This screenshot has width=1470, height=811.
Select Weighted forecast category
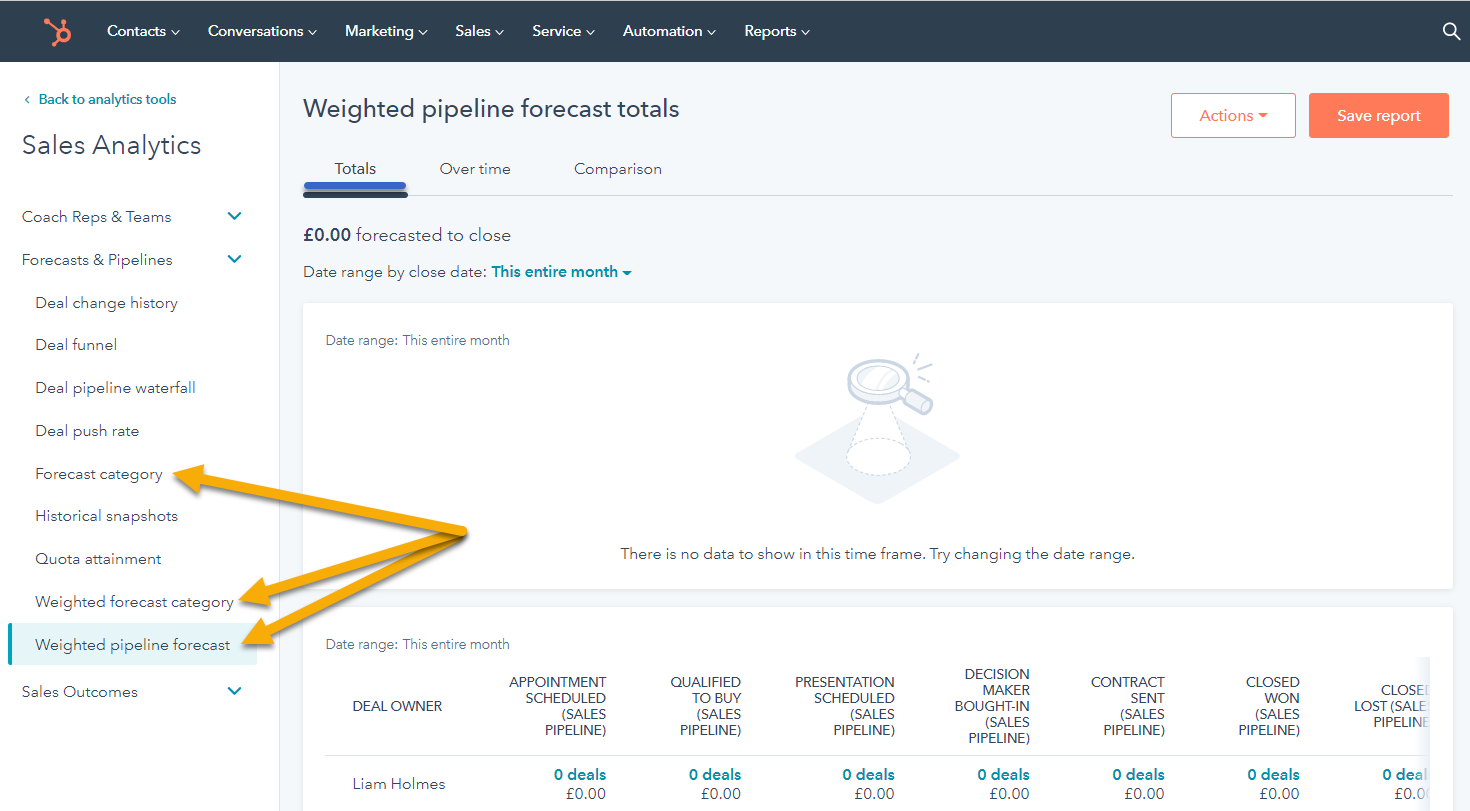point(134,601)
